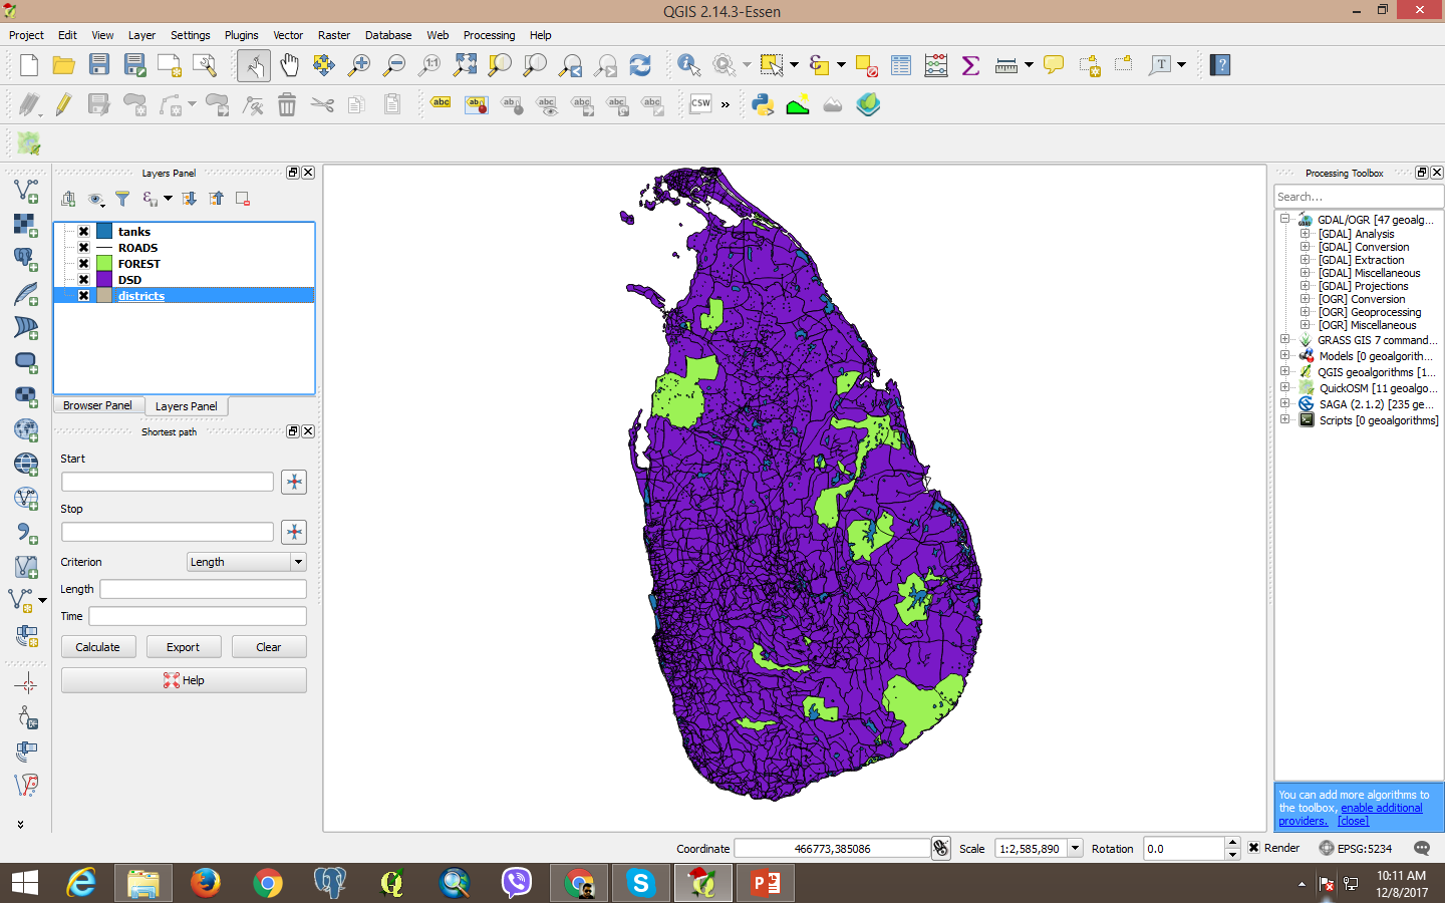This screenshot has height=903, width=1445.
Task: Toggle editing with the pencil icon
Action: point(64,104)
